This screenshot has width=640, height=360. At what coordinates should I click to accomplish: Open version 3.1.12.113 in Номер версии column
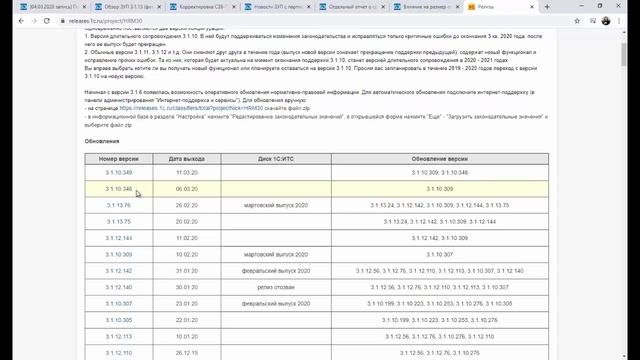pyautogui.click(x=119, y=336)
